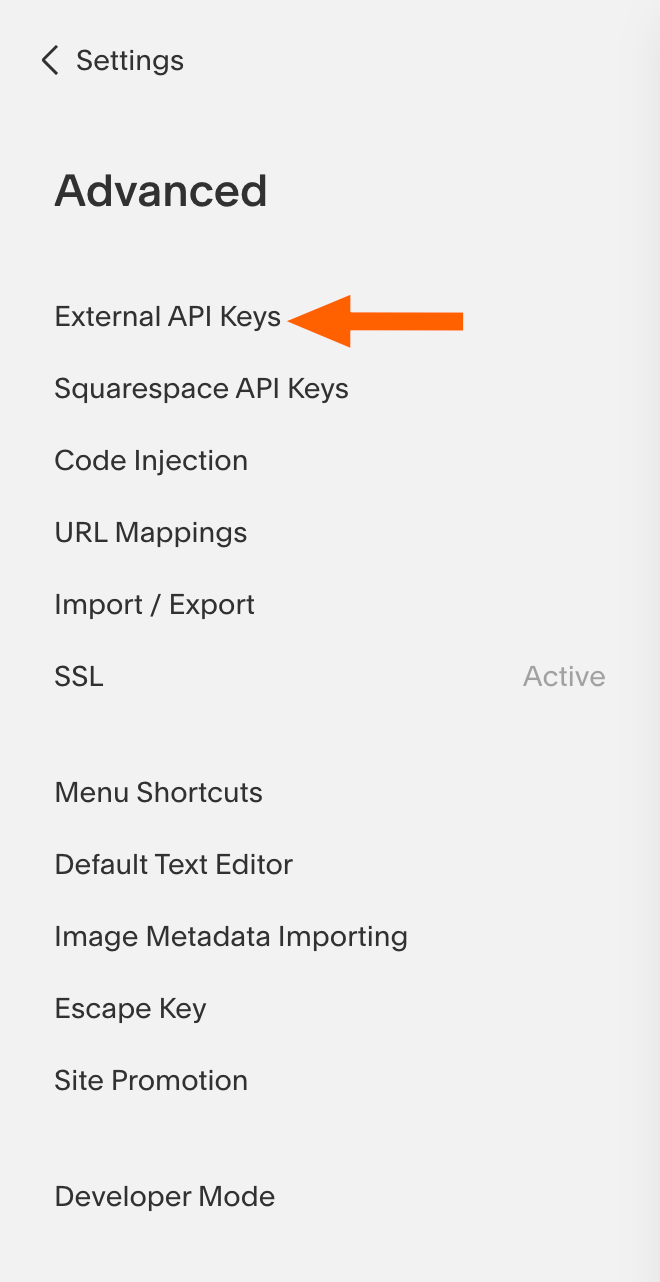The image size is (660, 1282).
Task: Choose the Escape Key option
Action: (130, 1009)
